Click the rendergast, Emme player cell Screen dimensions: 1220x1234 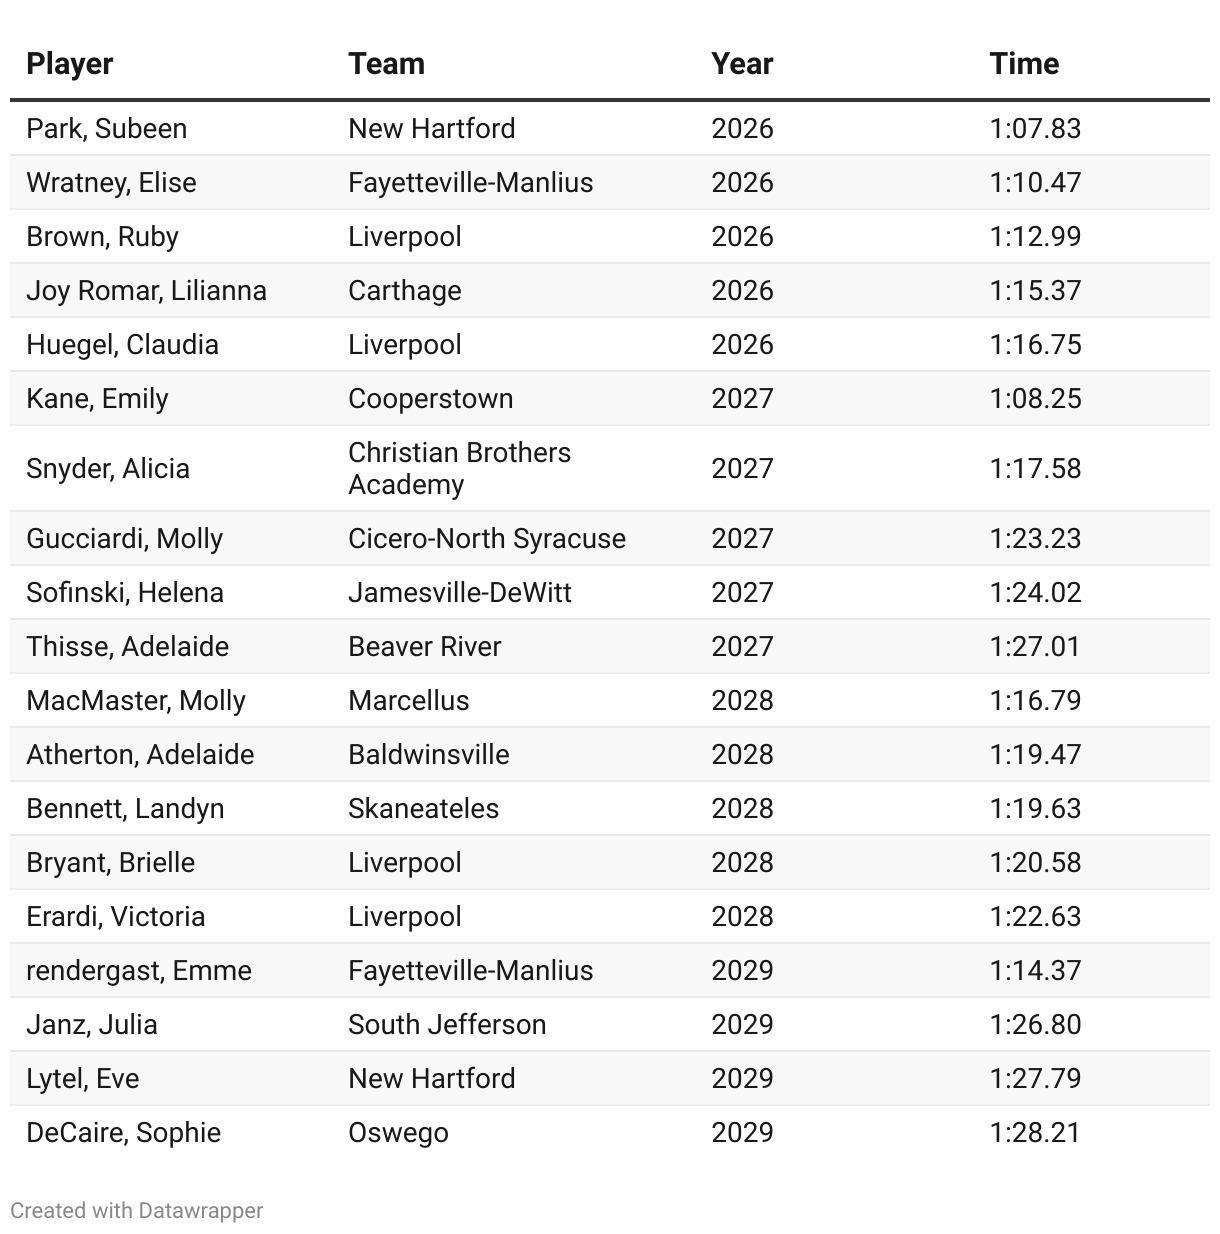[138, 971]
